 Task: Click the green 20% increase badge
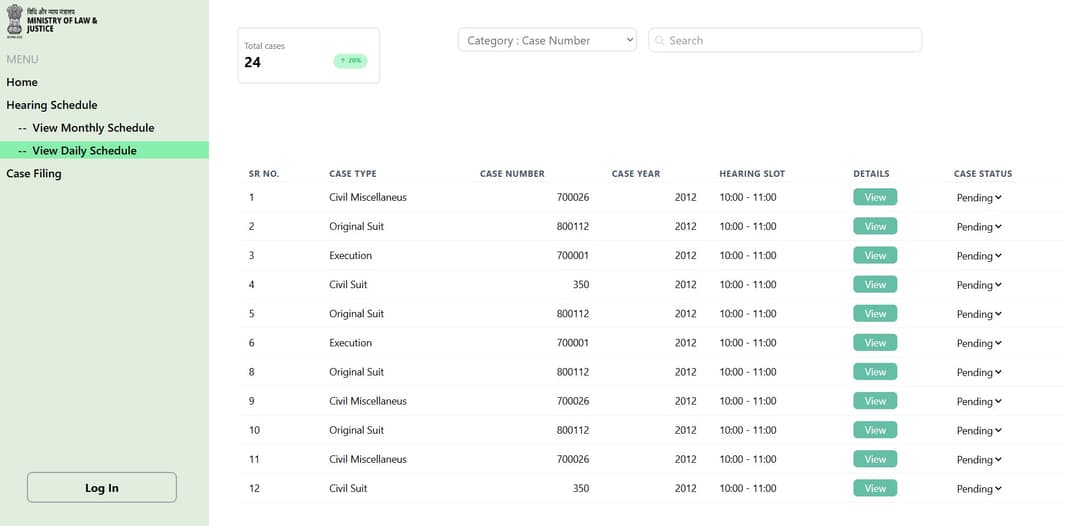351,61
